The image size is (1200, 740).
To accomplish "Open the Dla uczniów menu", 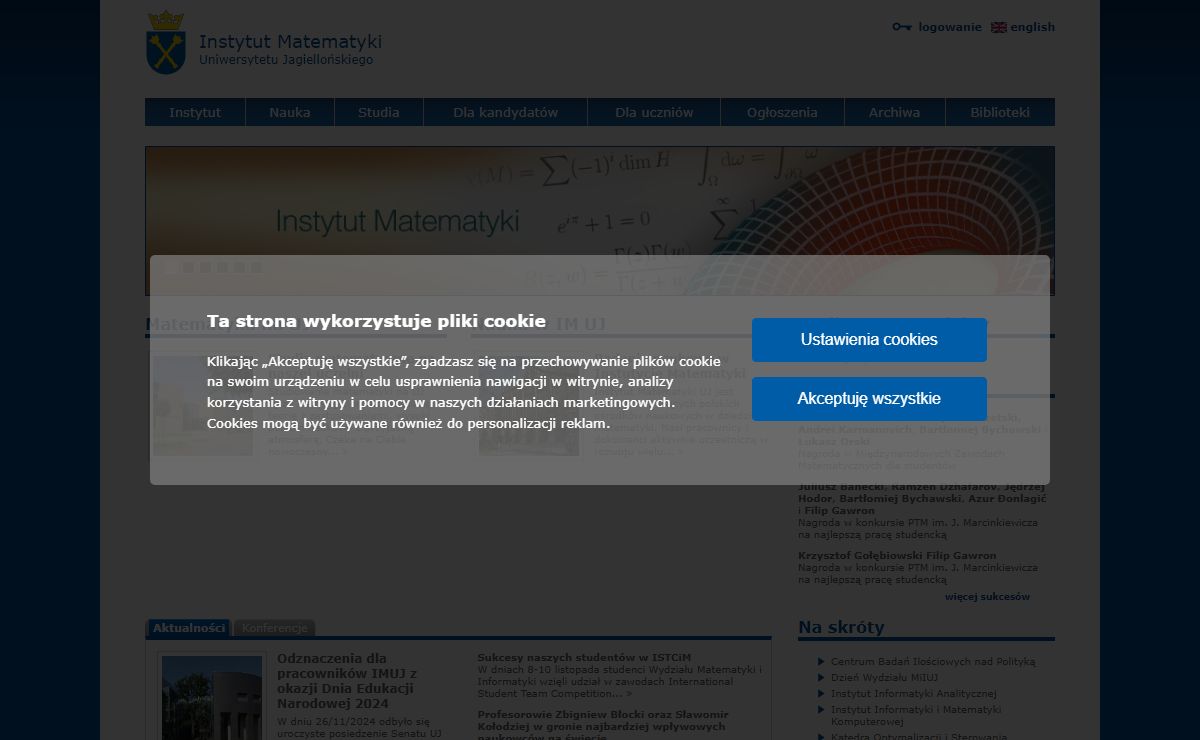I will tap(654, 112).
